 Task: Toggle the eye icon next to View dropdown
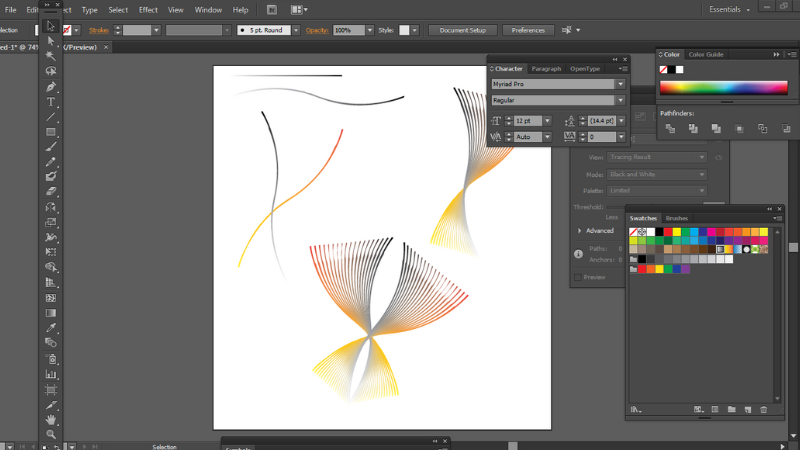coord(718,158)
